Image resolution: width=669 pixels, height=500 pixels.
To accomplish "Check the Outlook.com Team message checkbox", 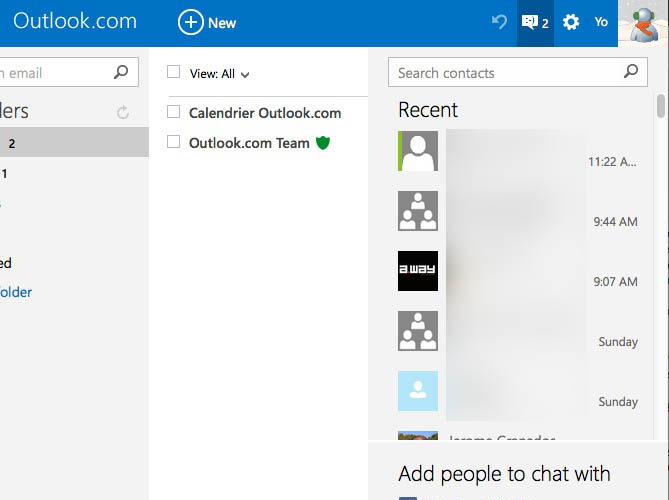I will [x=174, y=142].
